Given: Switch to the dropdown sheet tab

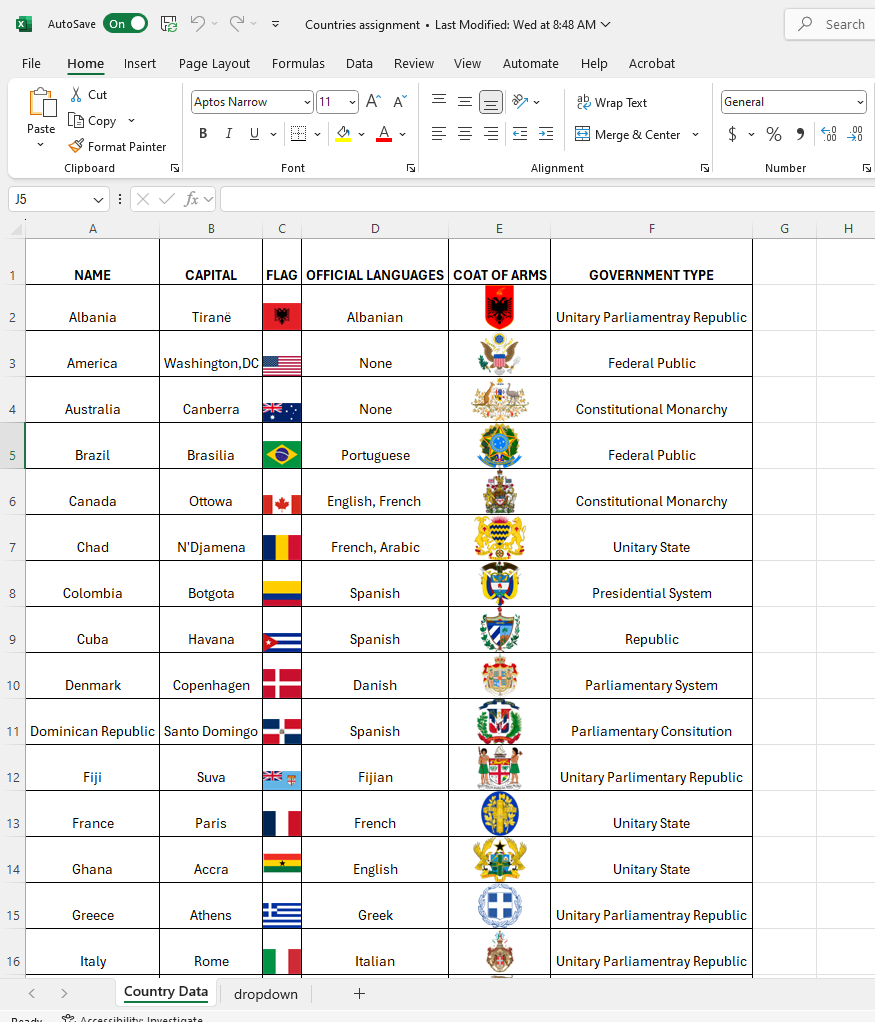Looking at the screenshot, I should [x=265, y=994].
